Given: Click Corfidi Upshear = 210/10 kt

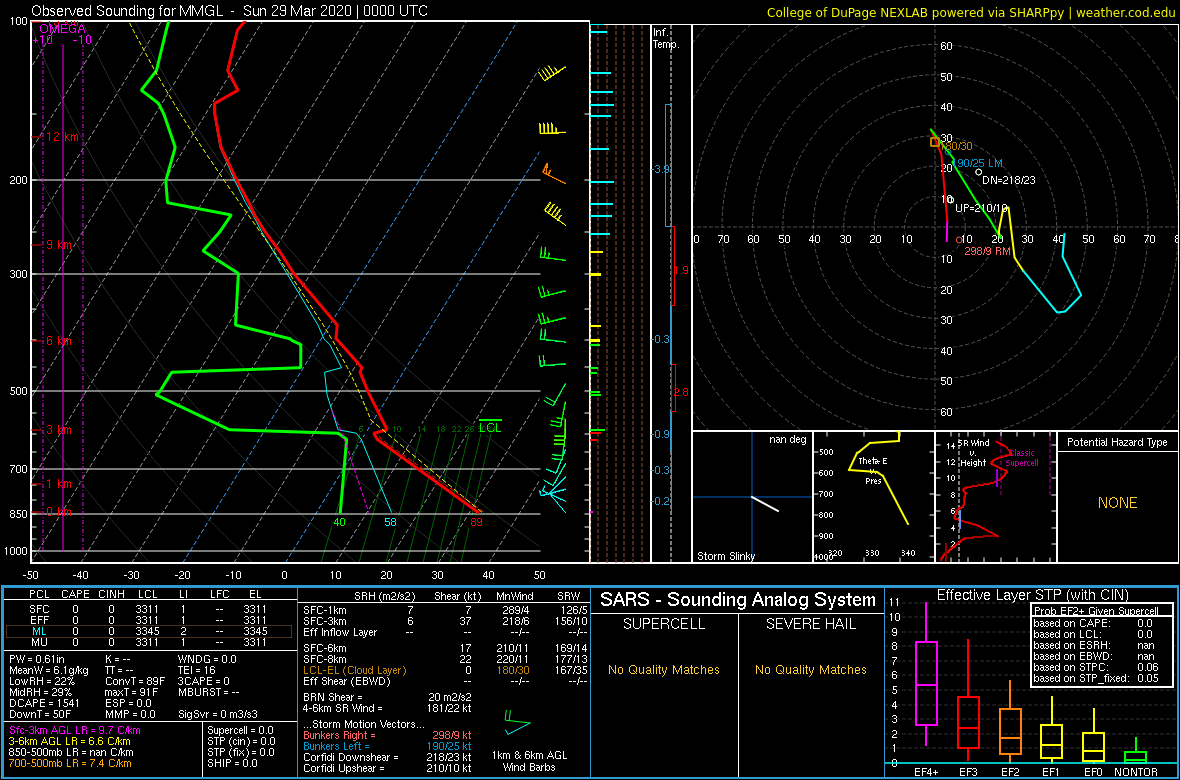Looking at the screenshot, I should 387,768.
